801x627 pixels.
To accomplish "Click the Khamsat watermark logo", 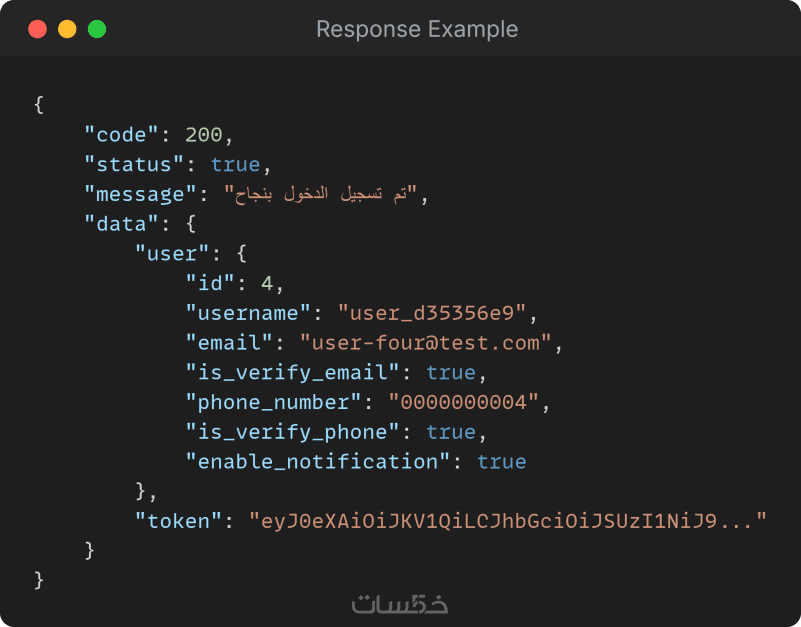I will (400, 604).
